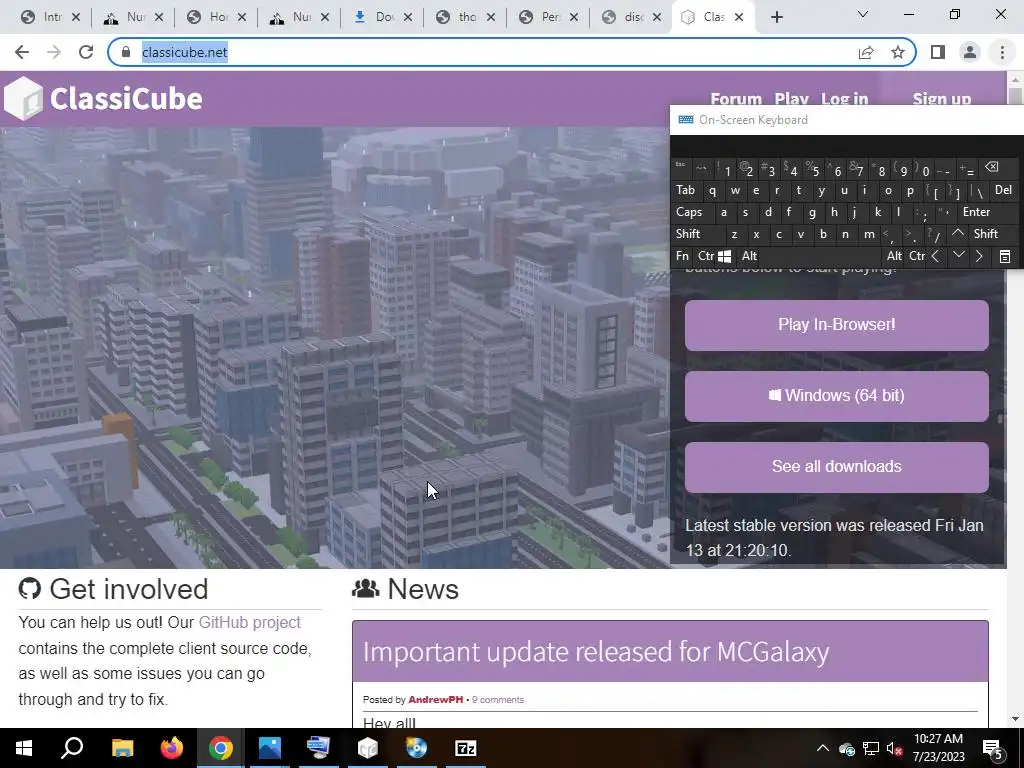Screen dimensions: 1024x768
Task: Toggle left Alt on On-Screen Keyboard
Action: pos(750,256)
